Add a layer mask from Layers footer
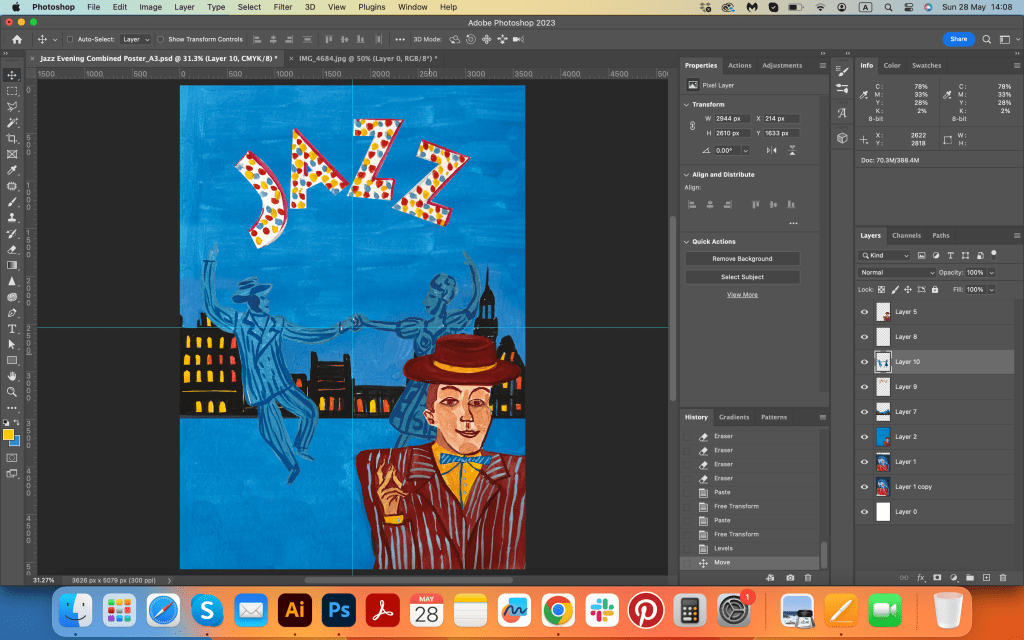This screenshot has height=640, width=1024. pos(937,577)
